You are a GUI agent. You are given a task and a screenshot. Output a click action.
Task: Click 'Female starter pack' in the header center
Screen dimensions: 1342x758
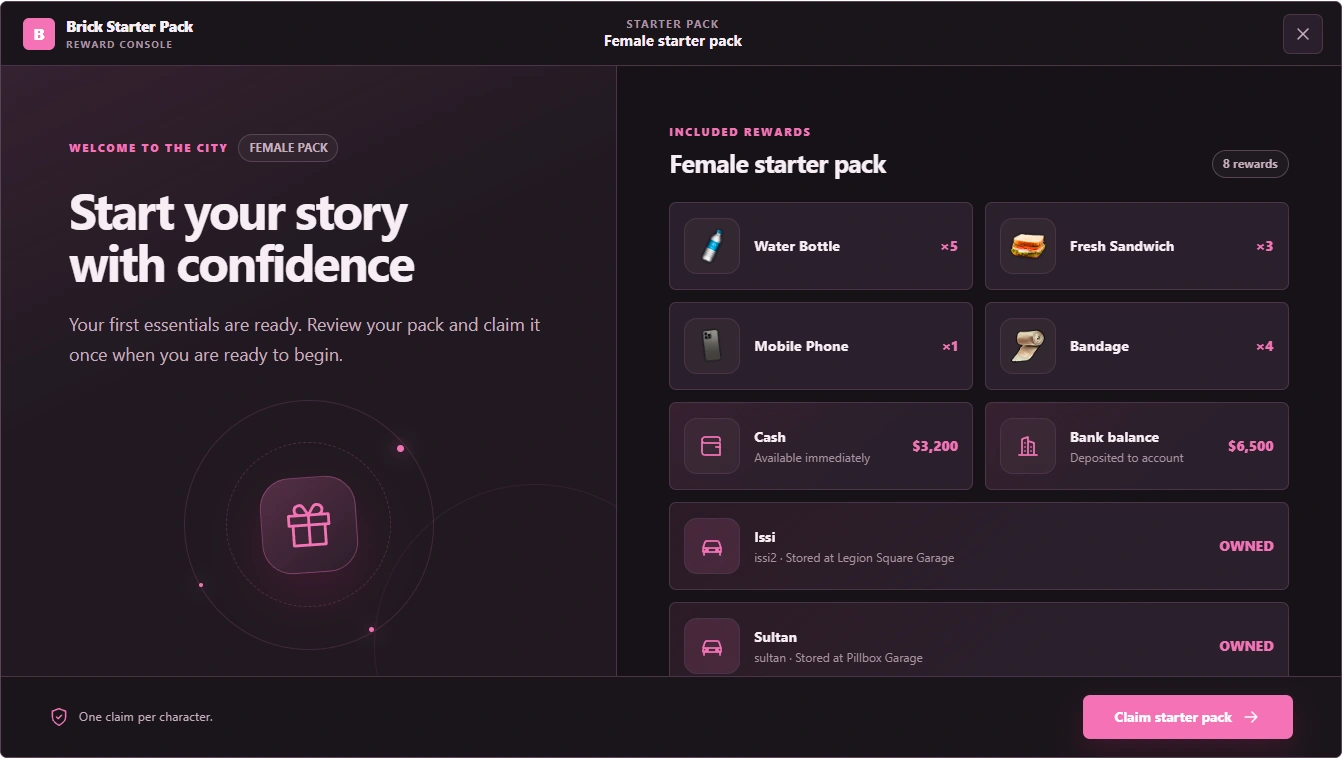(673, 41)
